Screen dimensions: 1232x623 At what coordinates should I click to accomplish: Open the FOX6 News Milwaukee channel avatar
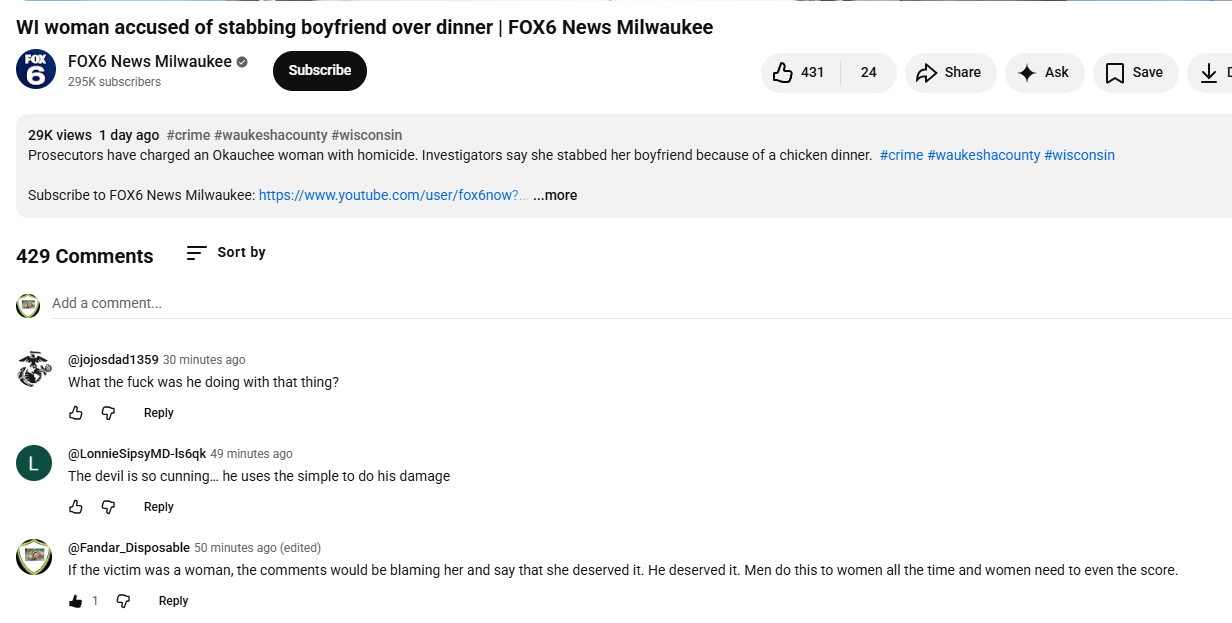coord(35,71)
